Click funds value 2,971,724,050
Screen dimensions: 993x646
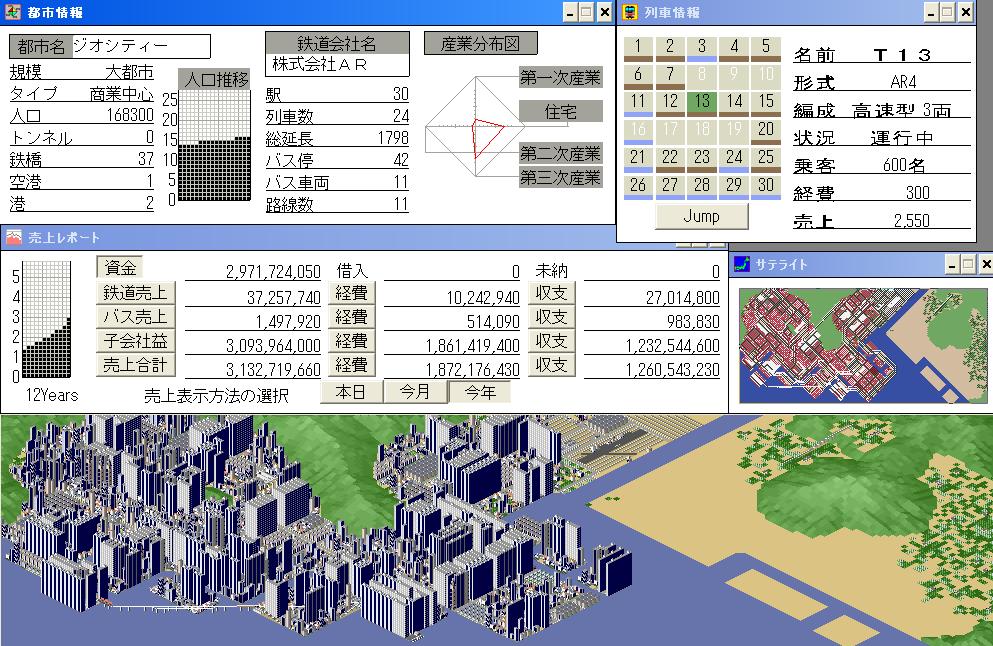pos(273,272)
